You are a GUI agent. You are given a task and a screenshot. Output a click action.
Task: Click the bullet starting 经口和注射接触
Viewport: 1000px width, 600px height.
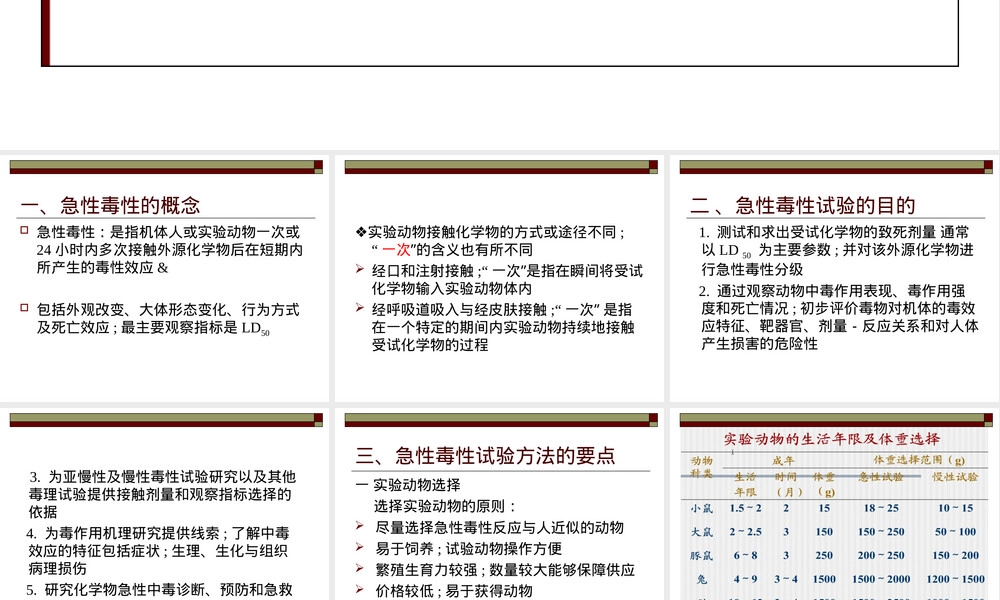[507, 280]
